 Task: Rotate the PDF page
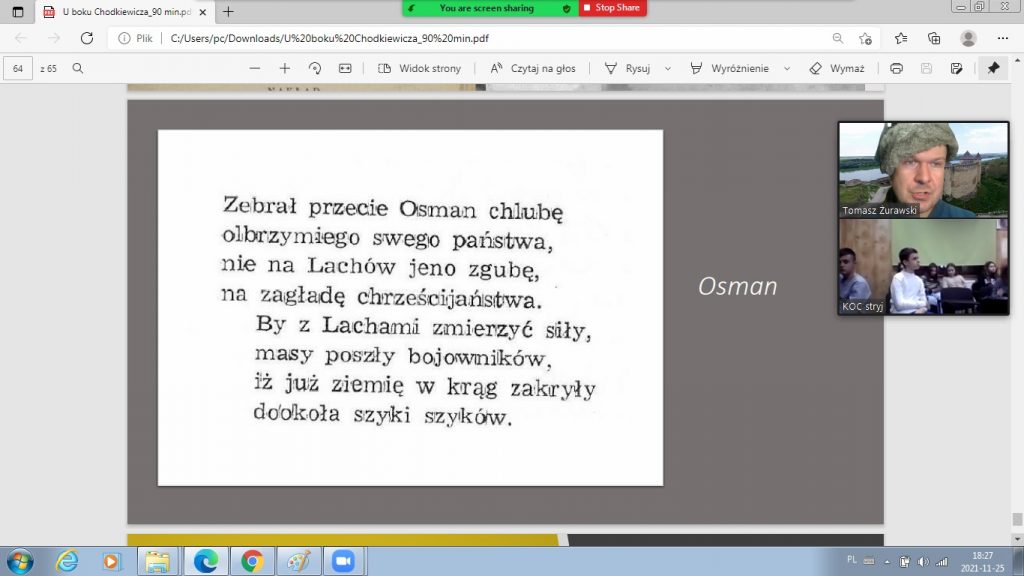(x=315, y=69)
